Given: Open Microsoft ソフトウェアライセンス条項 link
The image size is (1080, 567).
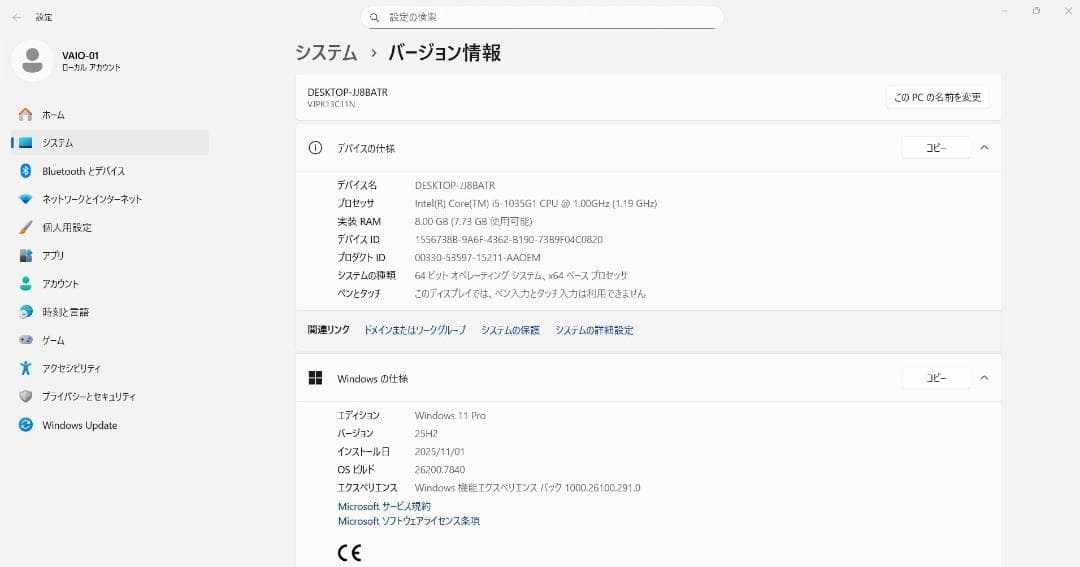Looking at the screenshot, I should click(408, 522).
